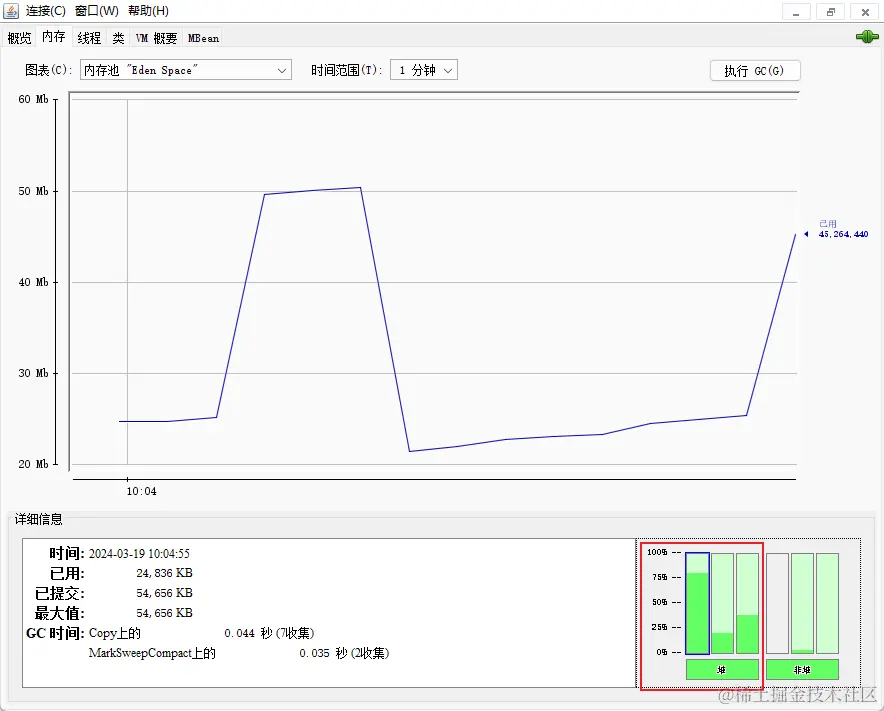Click the green 堆 heap button
The image size is (884, 711).
(x=722, y=670)
